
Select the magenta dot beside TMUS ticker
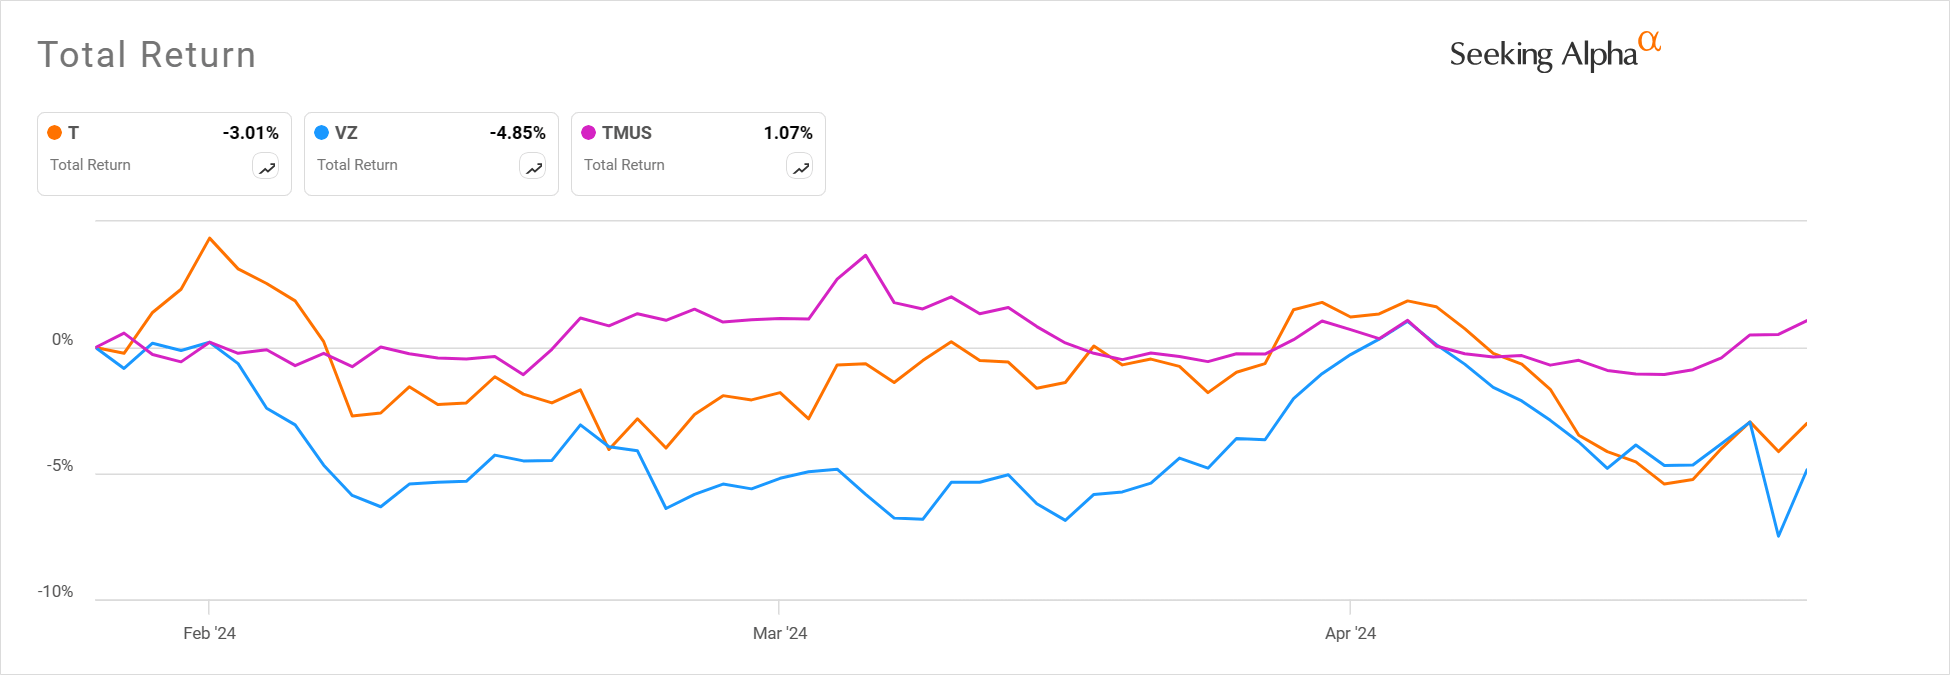589,132
